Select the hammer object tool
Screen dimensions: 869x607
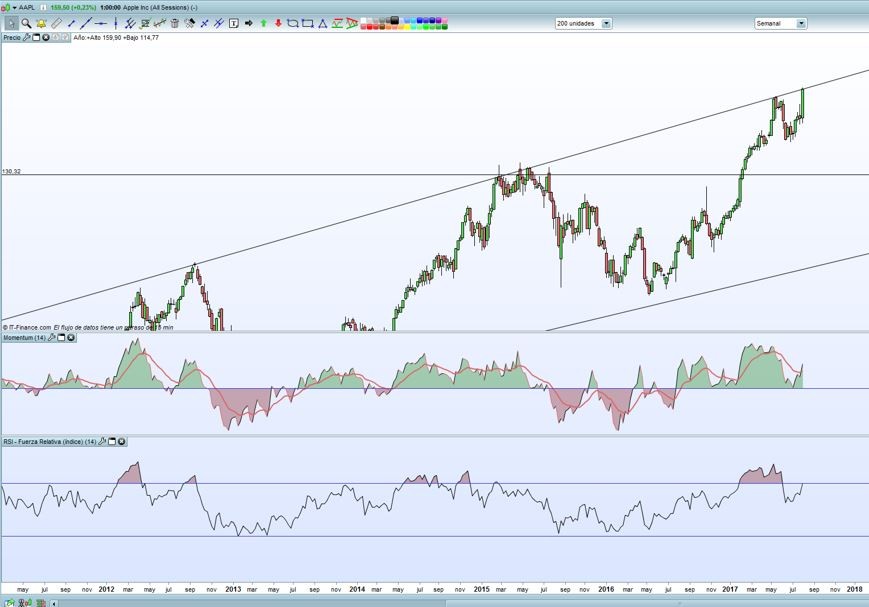[190, 23]
